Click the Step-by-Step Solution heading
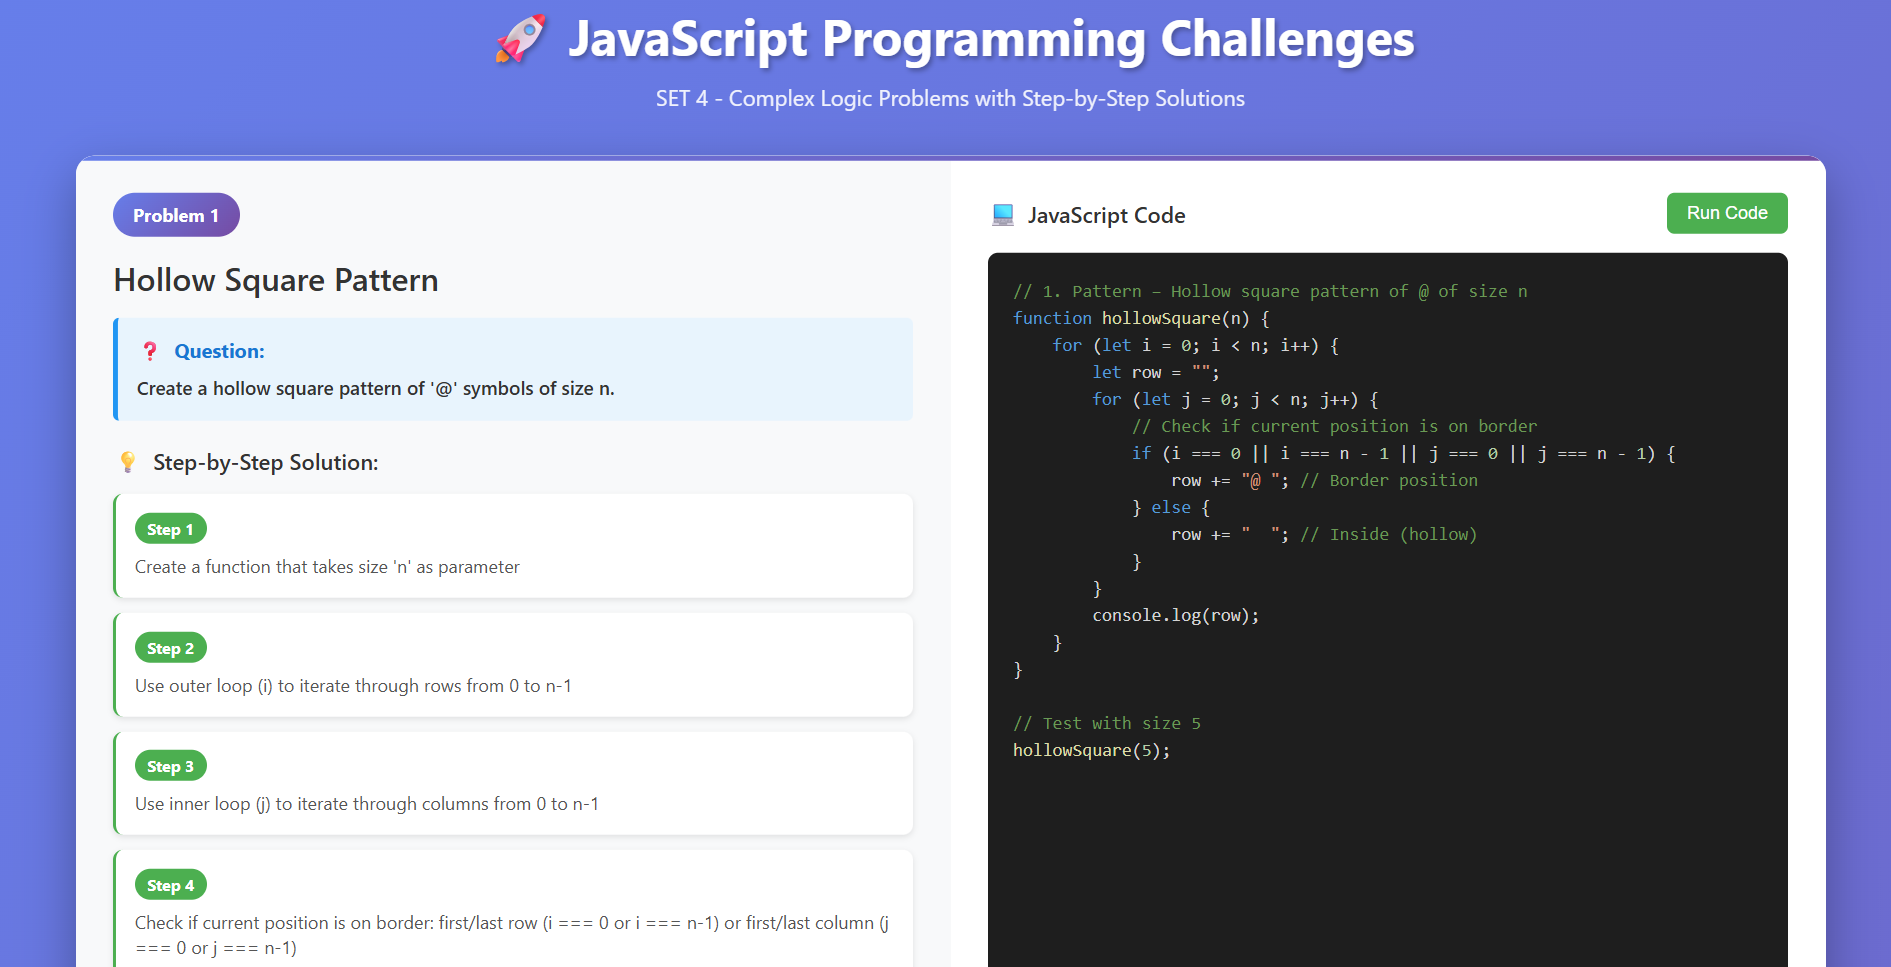 tap(265, 462)
